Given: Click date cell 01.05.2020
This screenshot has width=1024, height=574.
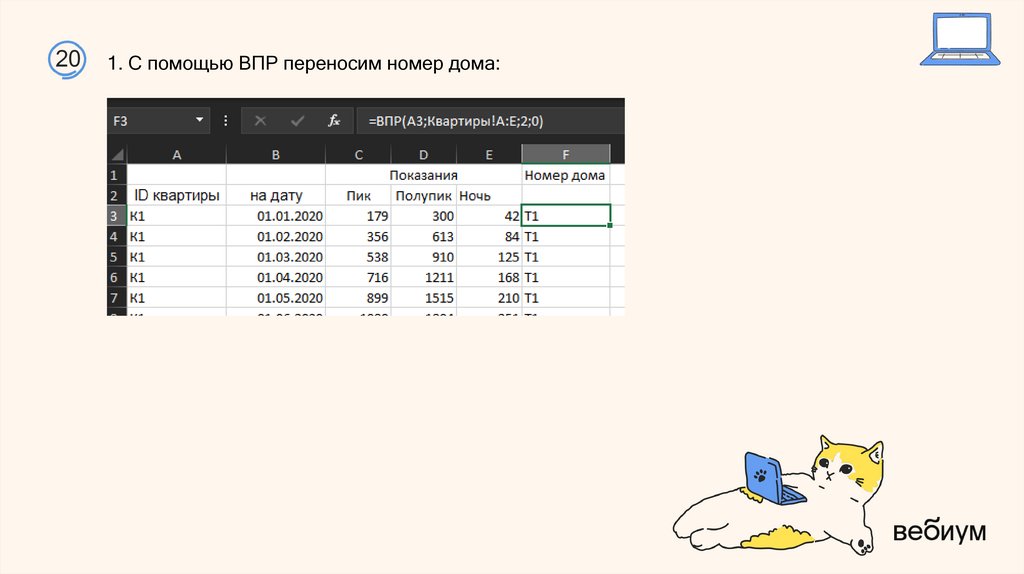Looking at the screenshot, I should [x=276, y=298].
